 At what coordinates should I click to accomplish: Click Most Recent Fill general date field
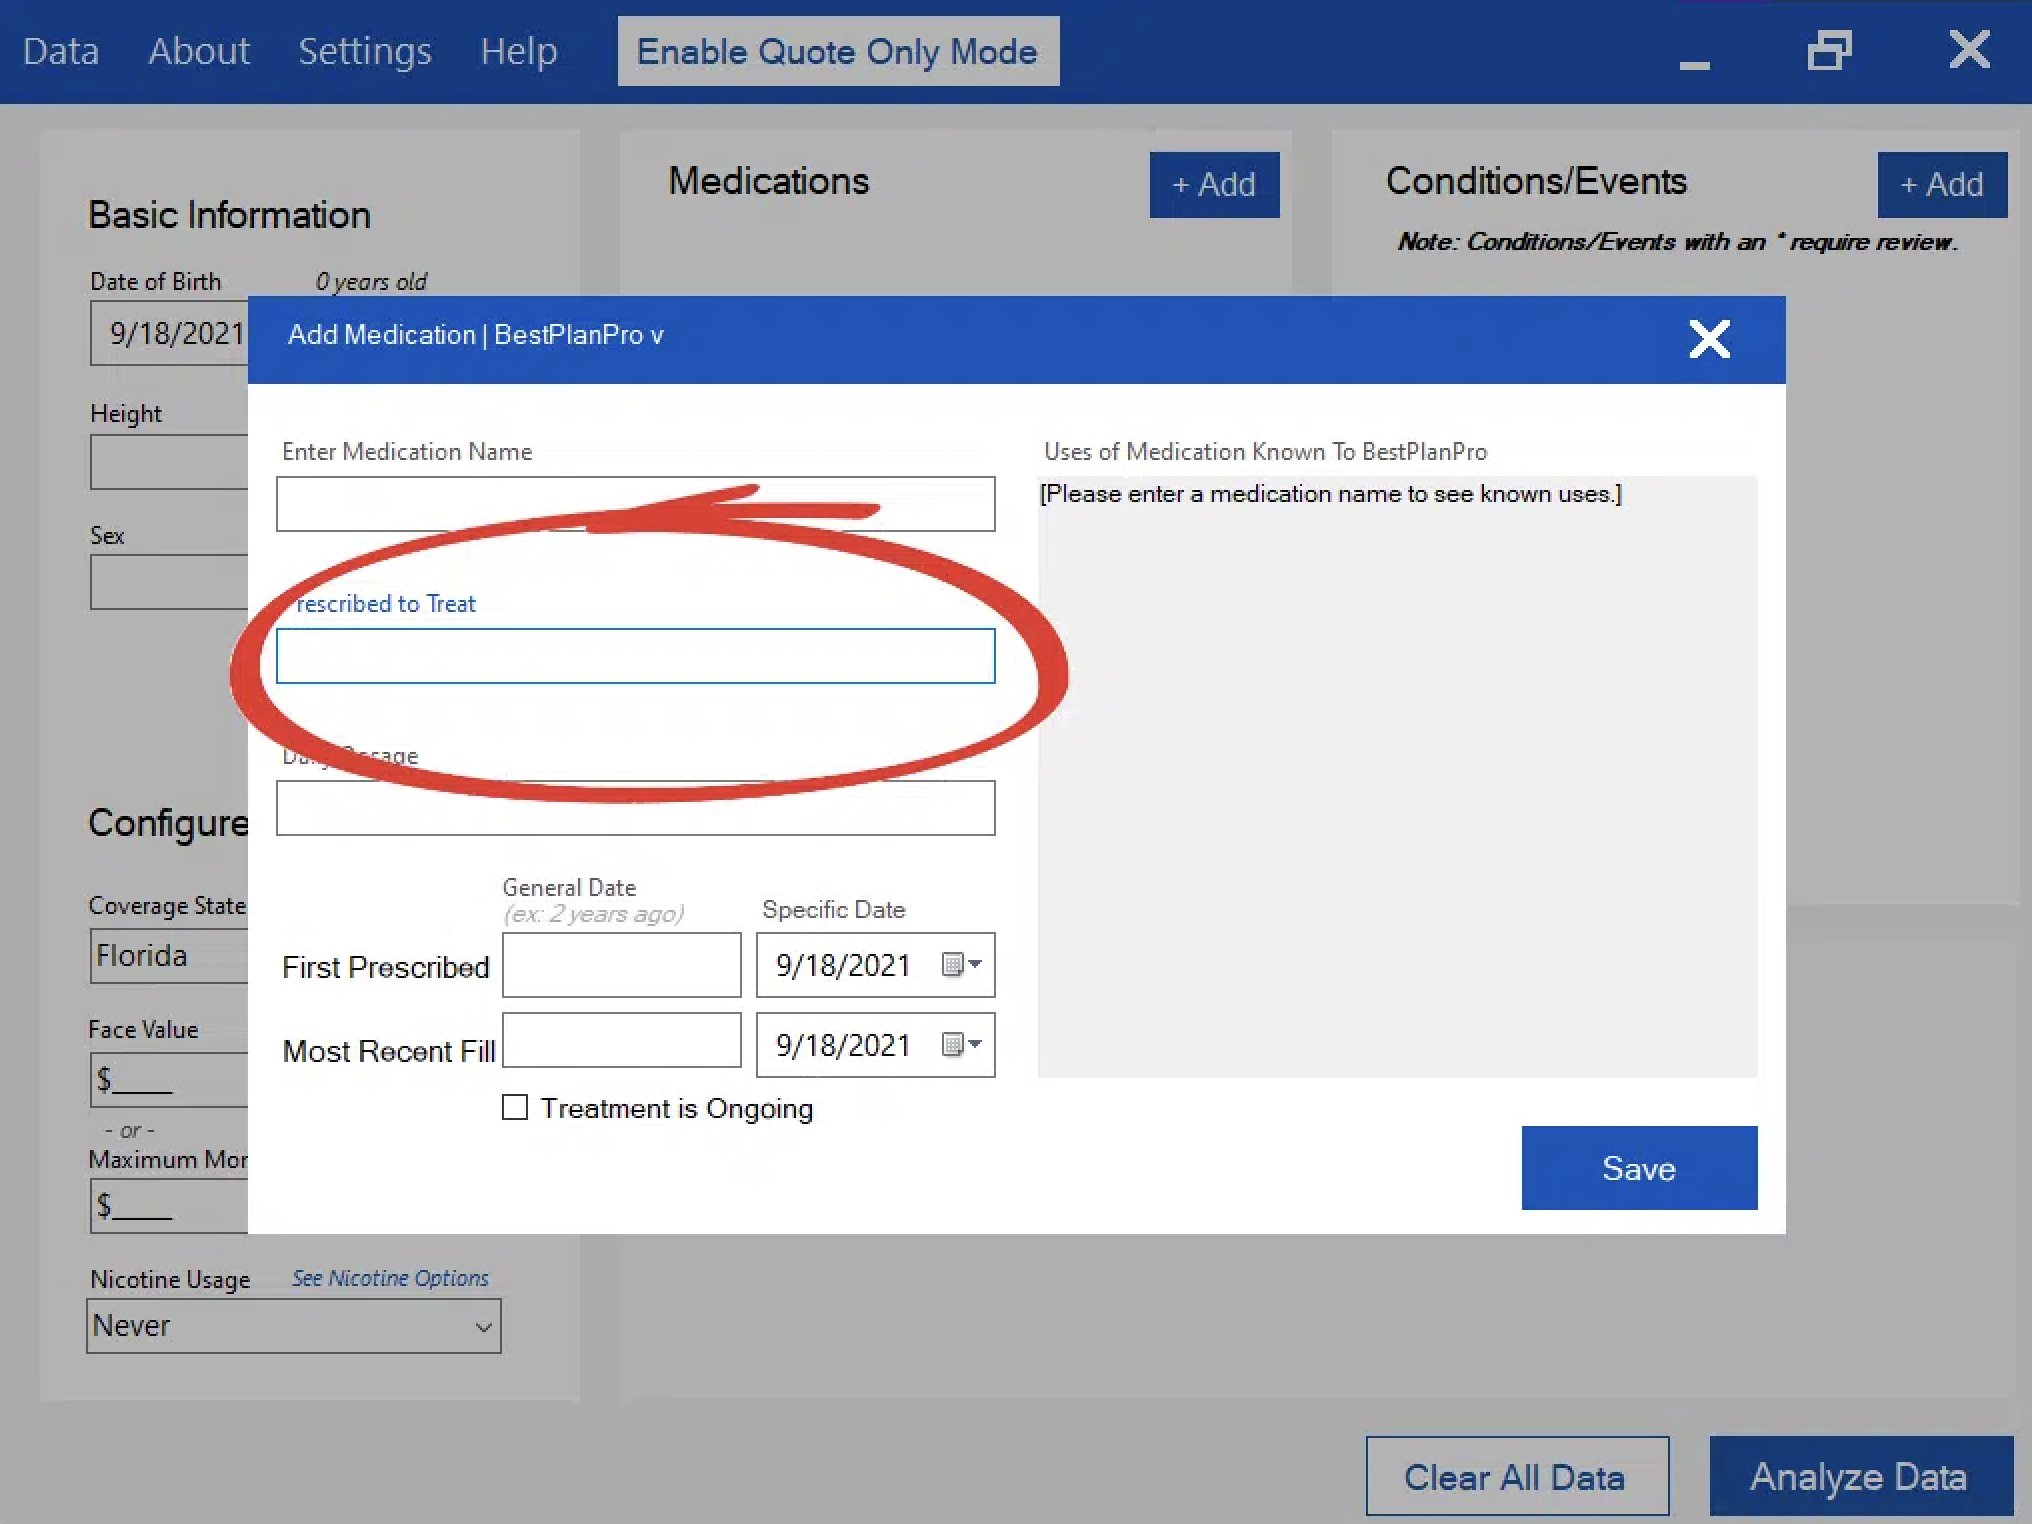pyautogui.click(x=621, y=1041)
